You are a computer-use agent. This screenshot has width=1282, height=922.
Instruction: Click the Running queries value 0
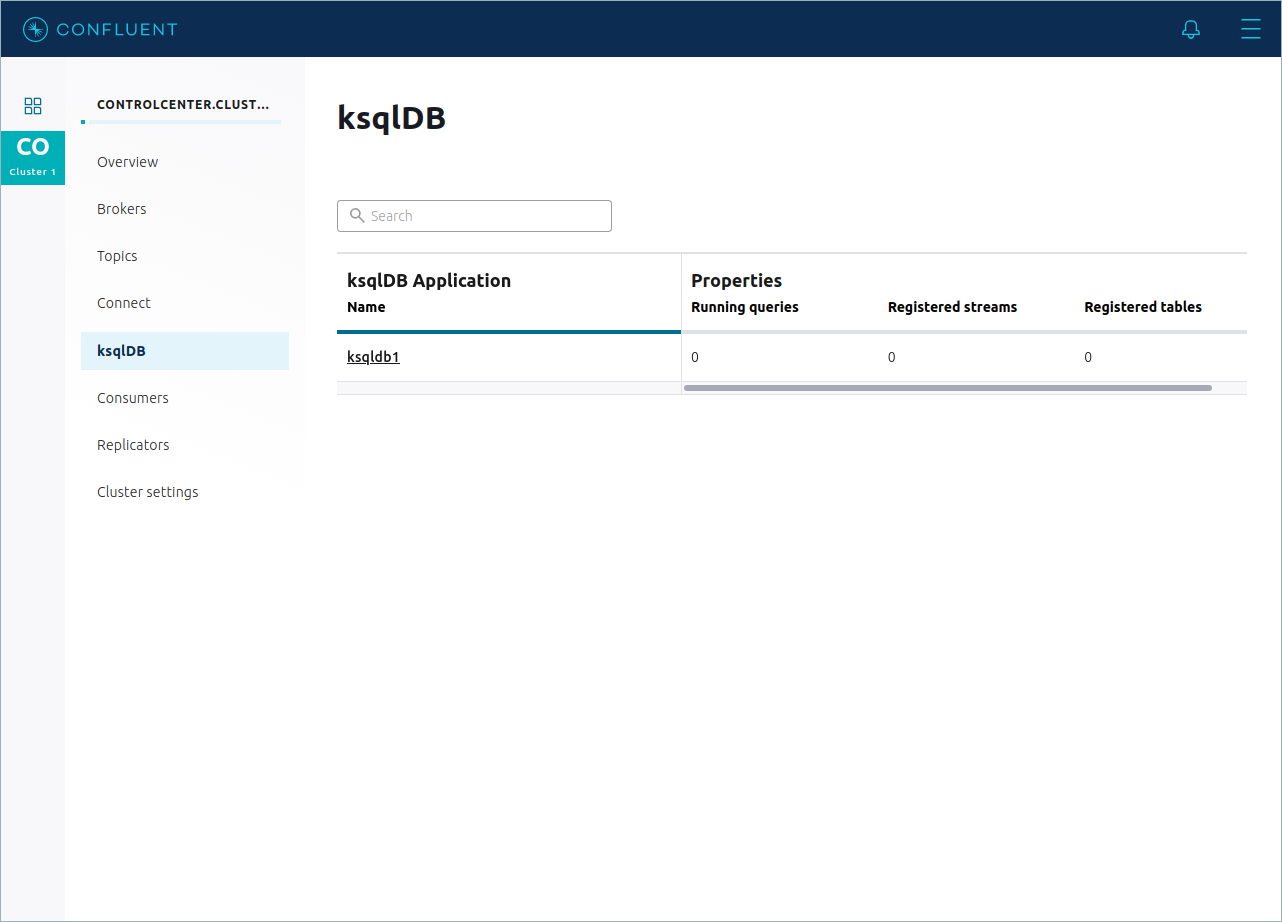point(695,357)
